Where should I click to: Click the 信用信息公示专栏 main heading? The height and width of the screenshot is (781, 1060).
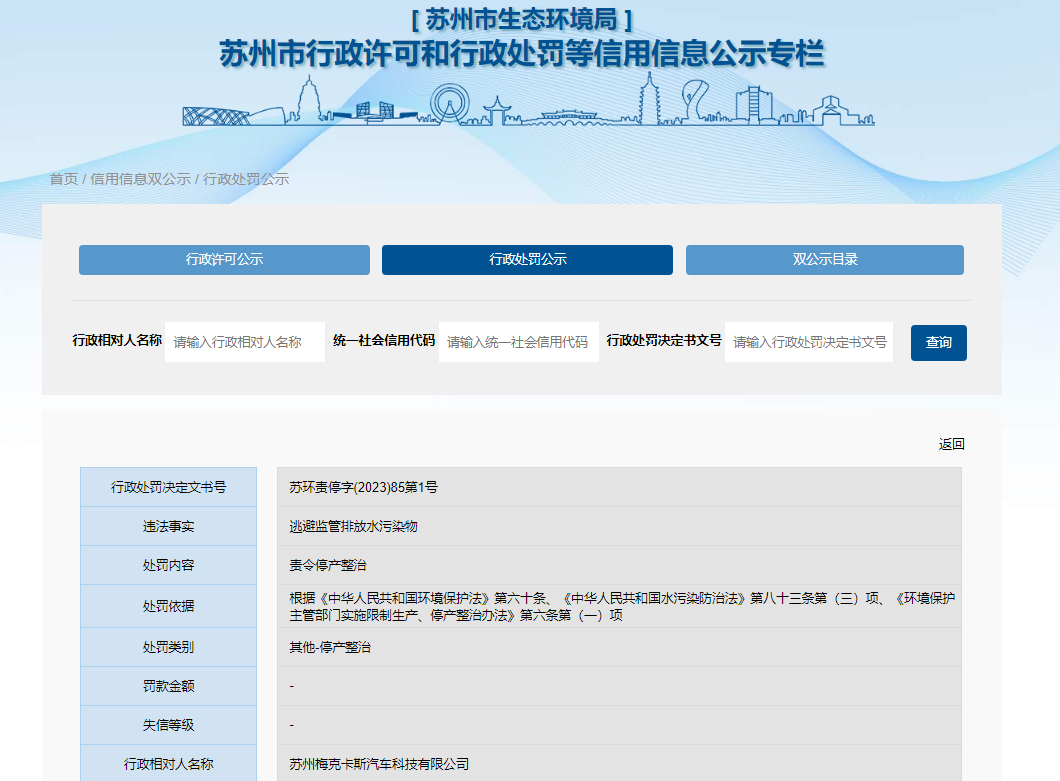pos(521,54)
